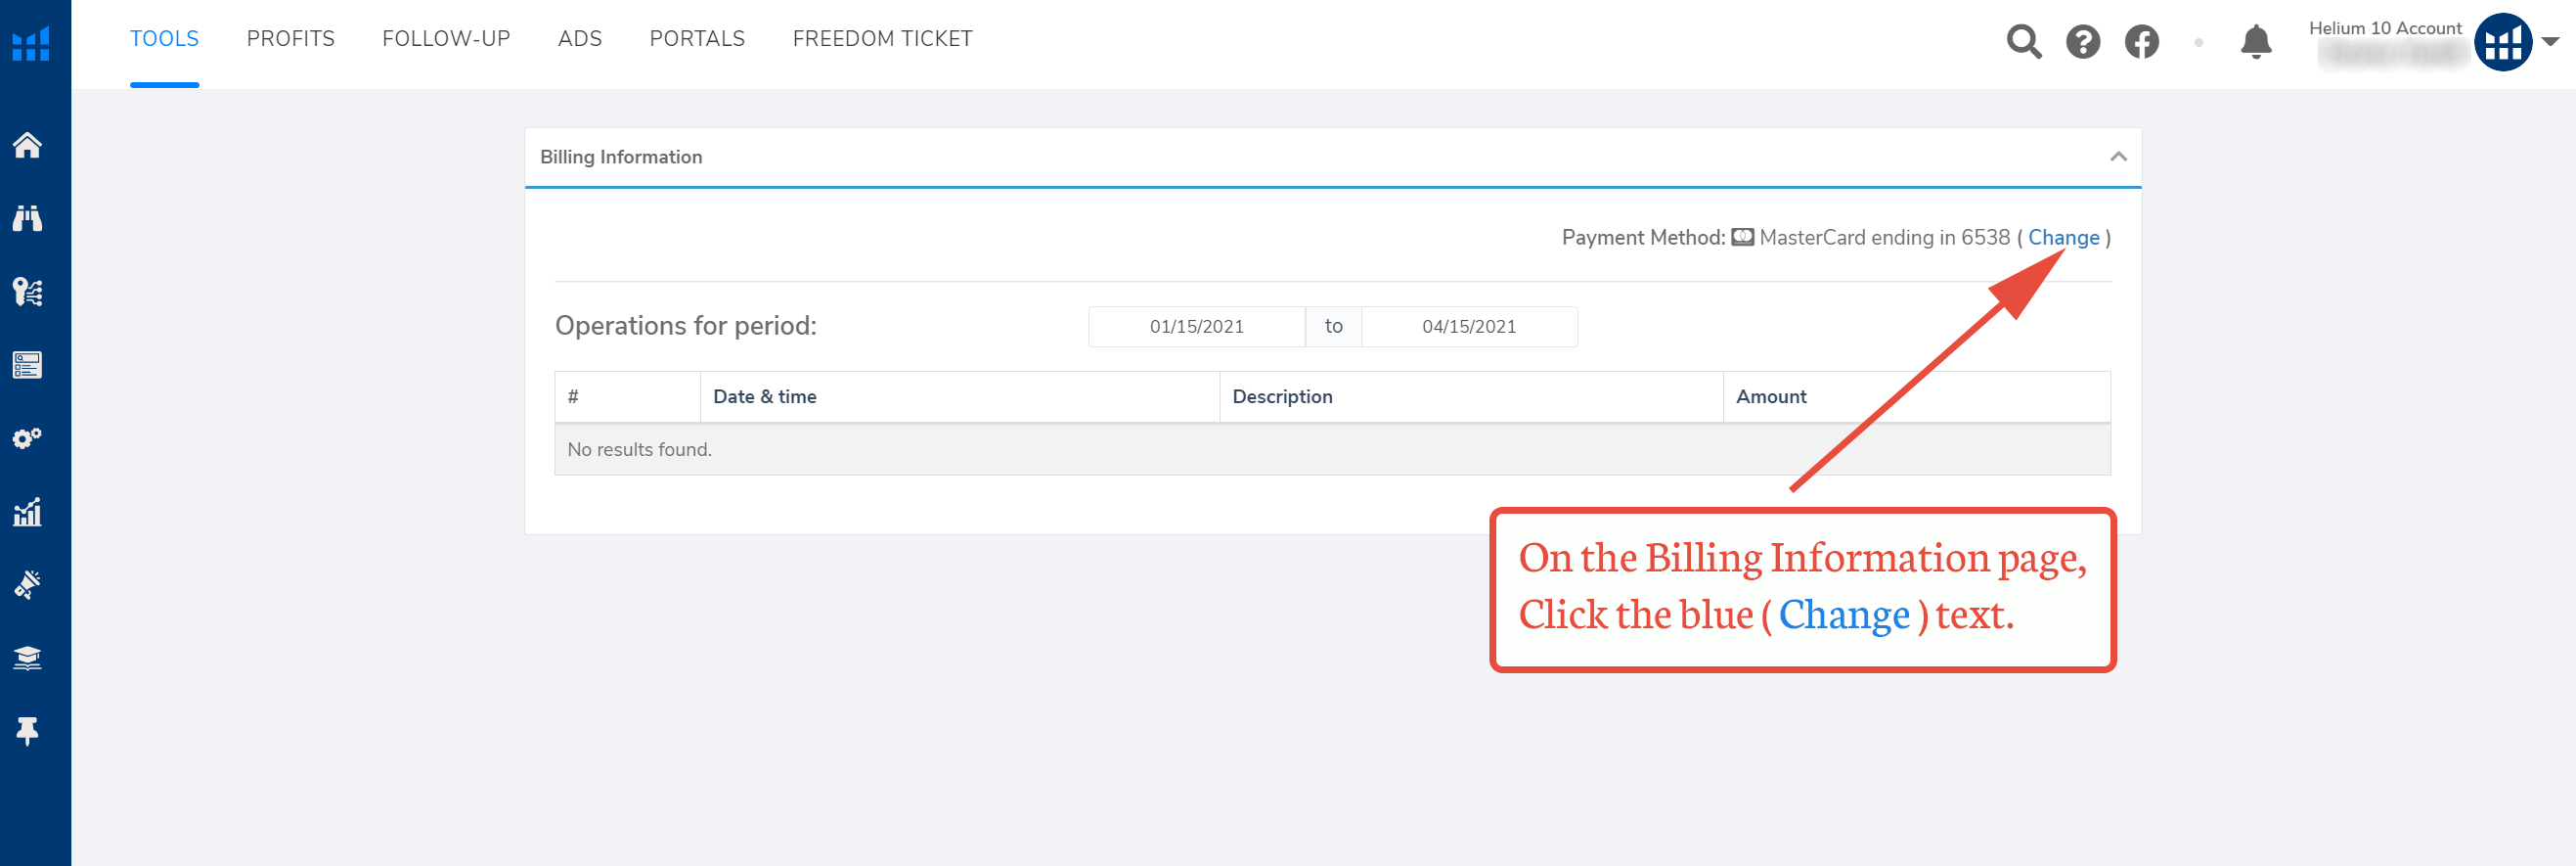
Task: Open the home icon in sidebar
Action: [x=27, y=146]
